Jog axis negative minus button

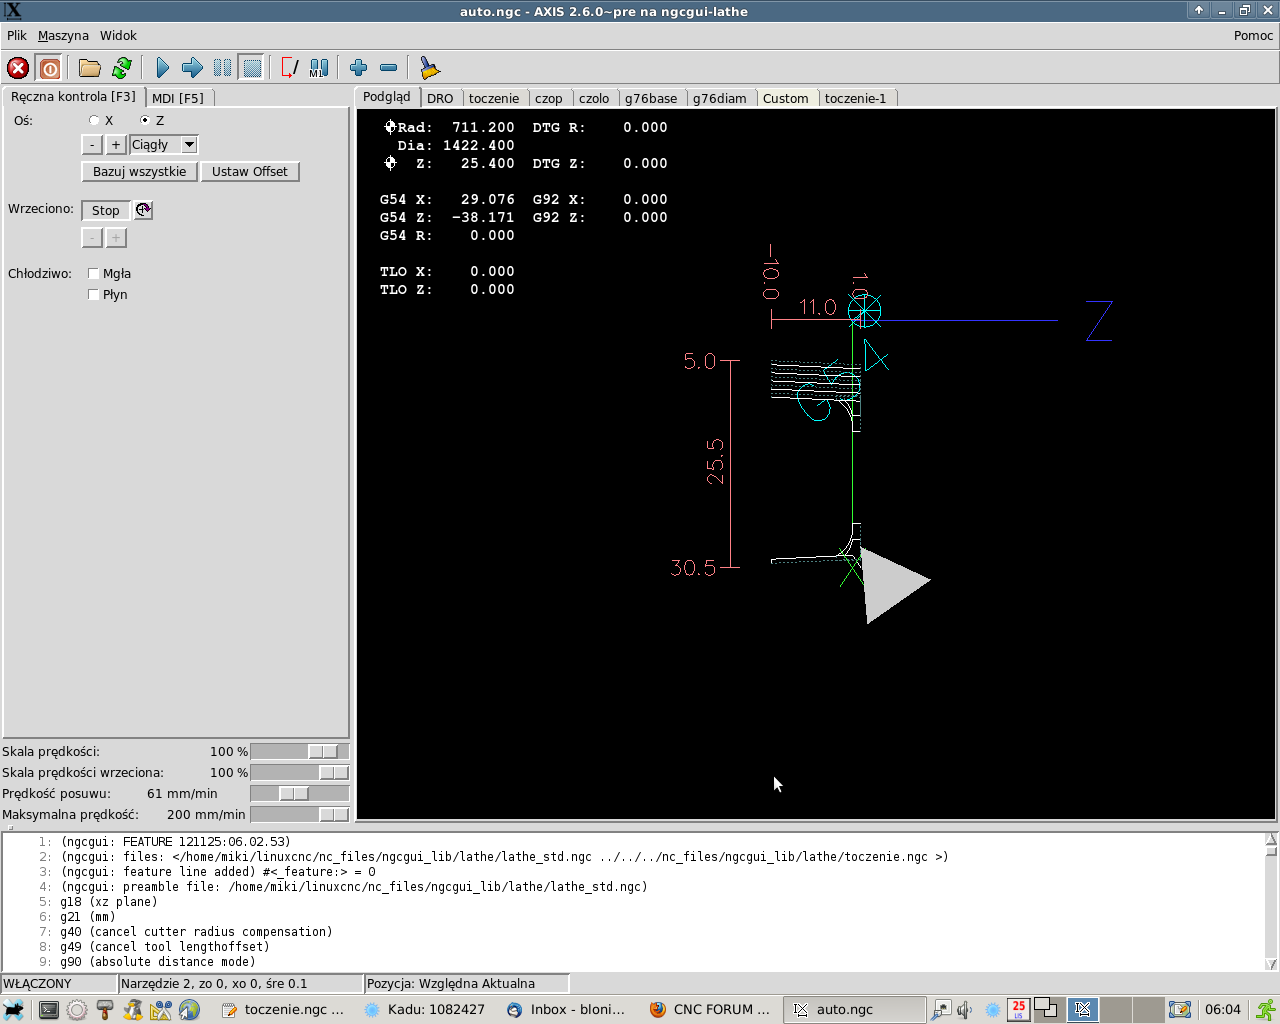(x=92, y=145)
